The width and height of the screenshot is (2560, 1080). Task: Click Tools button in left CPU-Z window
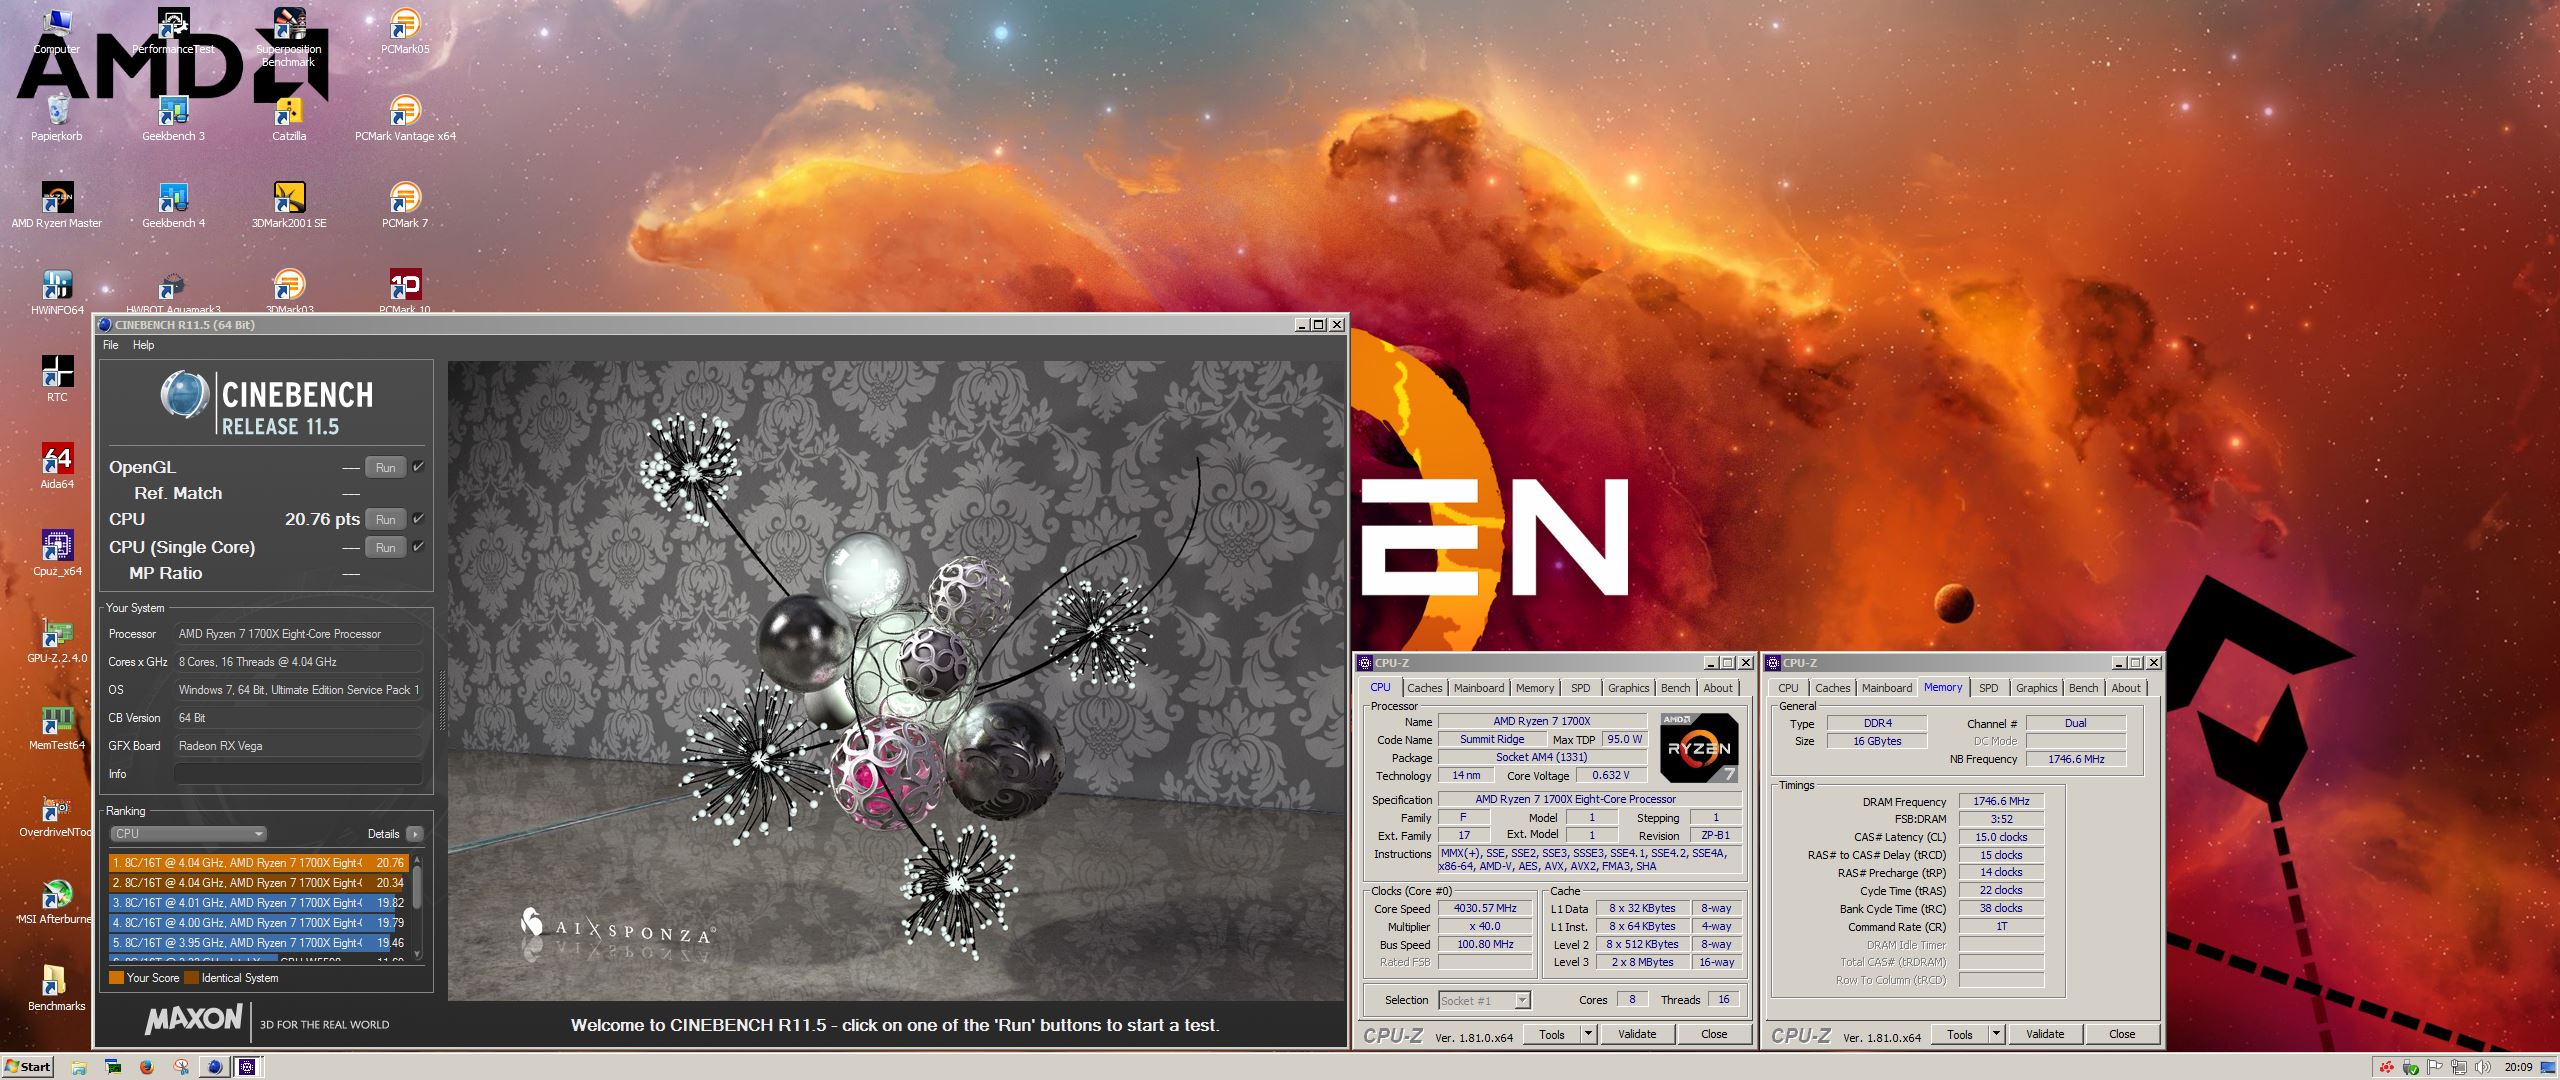(x=1552, y=1034)
